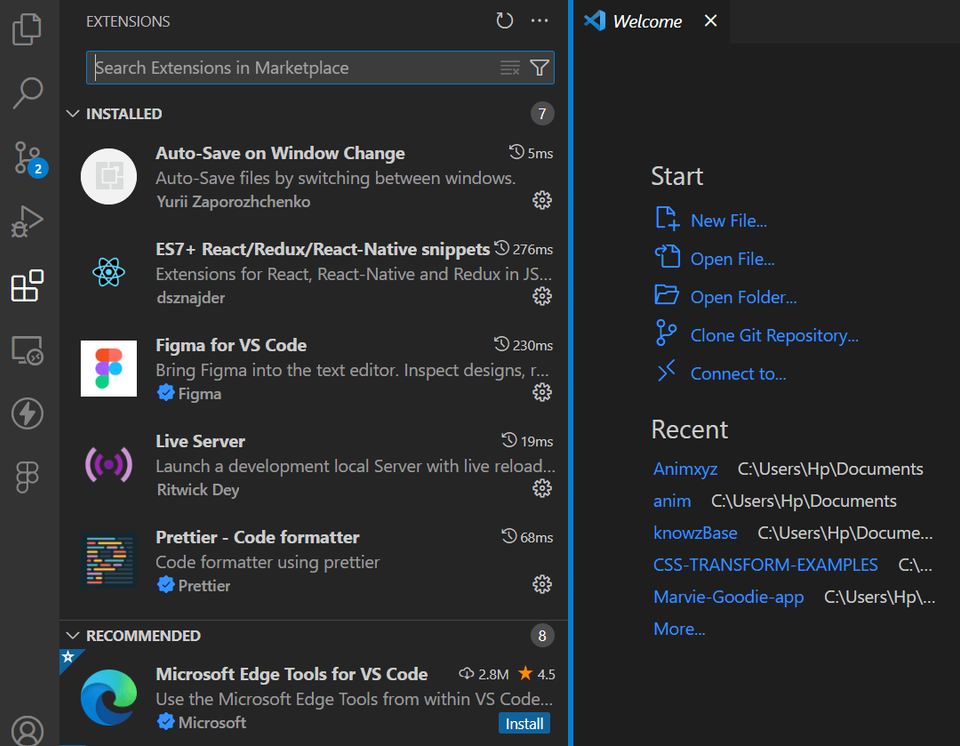Viewport: 960px width, 746px height.
Task: Open Extensions views and more actions menu
Action: 540,21
